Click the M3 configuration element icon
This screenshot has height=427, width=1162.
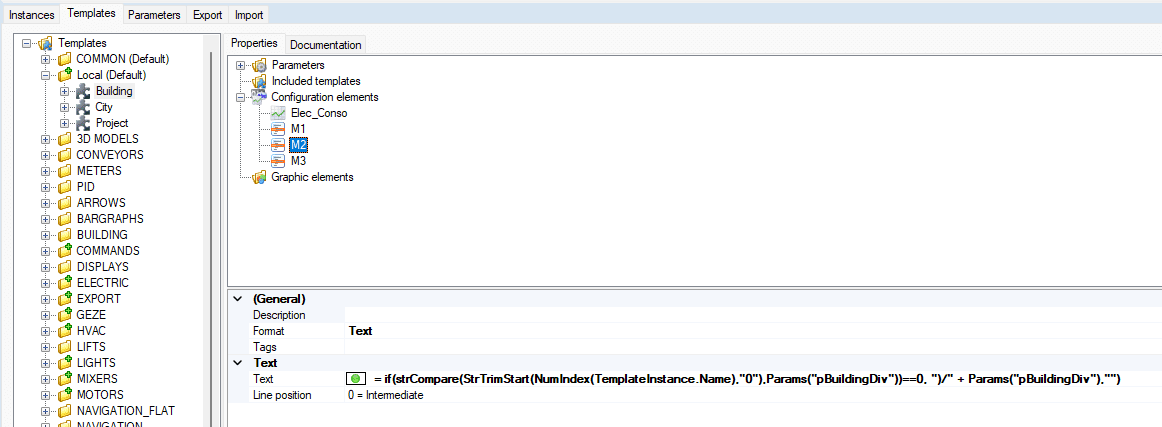pos(279,161)
